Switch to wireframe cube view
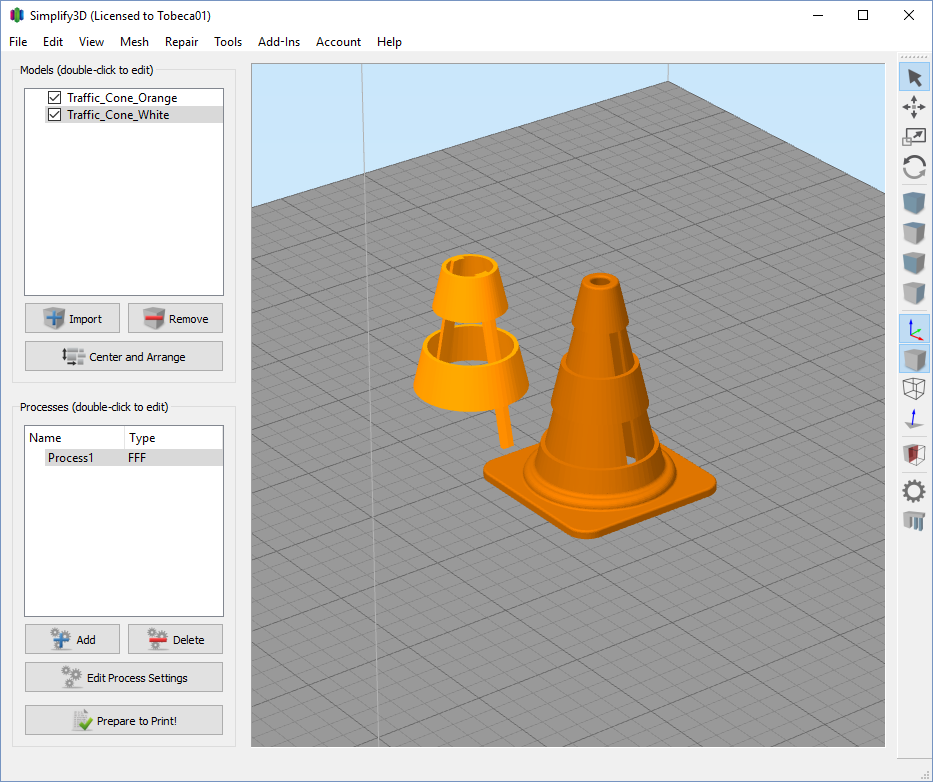This screenshot has height=782, width=933. tap(914, 388)
